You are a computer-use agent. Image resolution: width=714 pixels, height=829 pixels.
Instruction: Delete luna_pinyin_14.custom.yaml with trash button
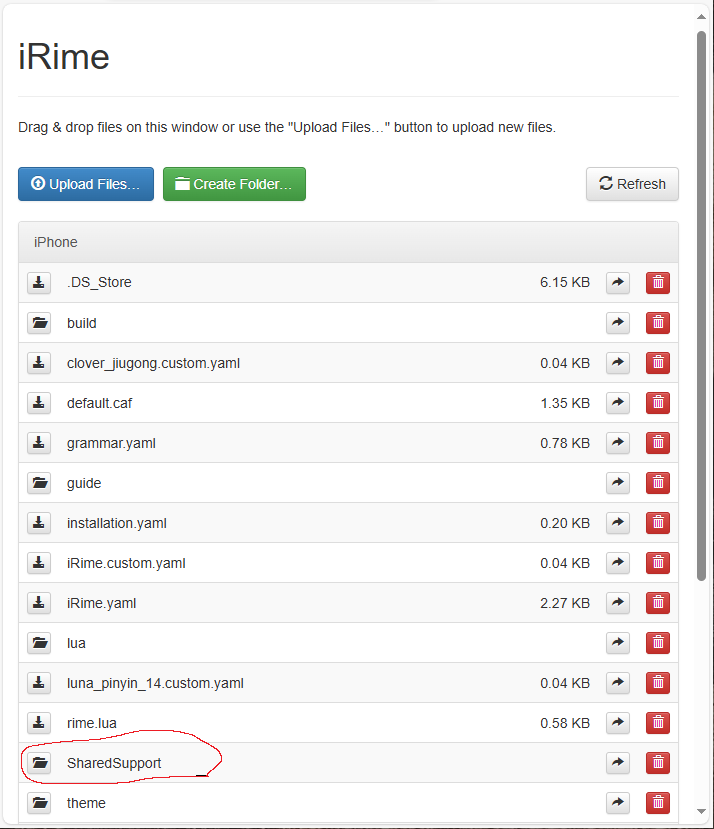[x=658, y=683]
